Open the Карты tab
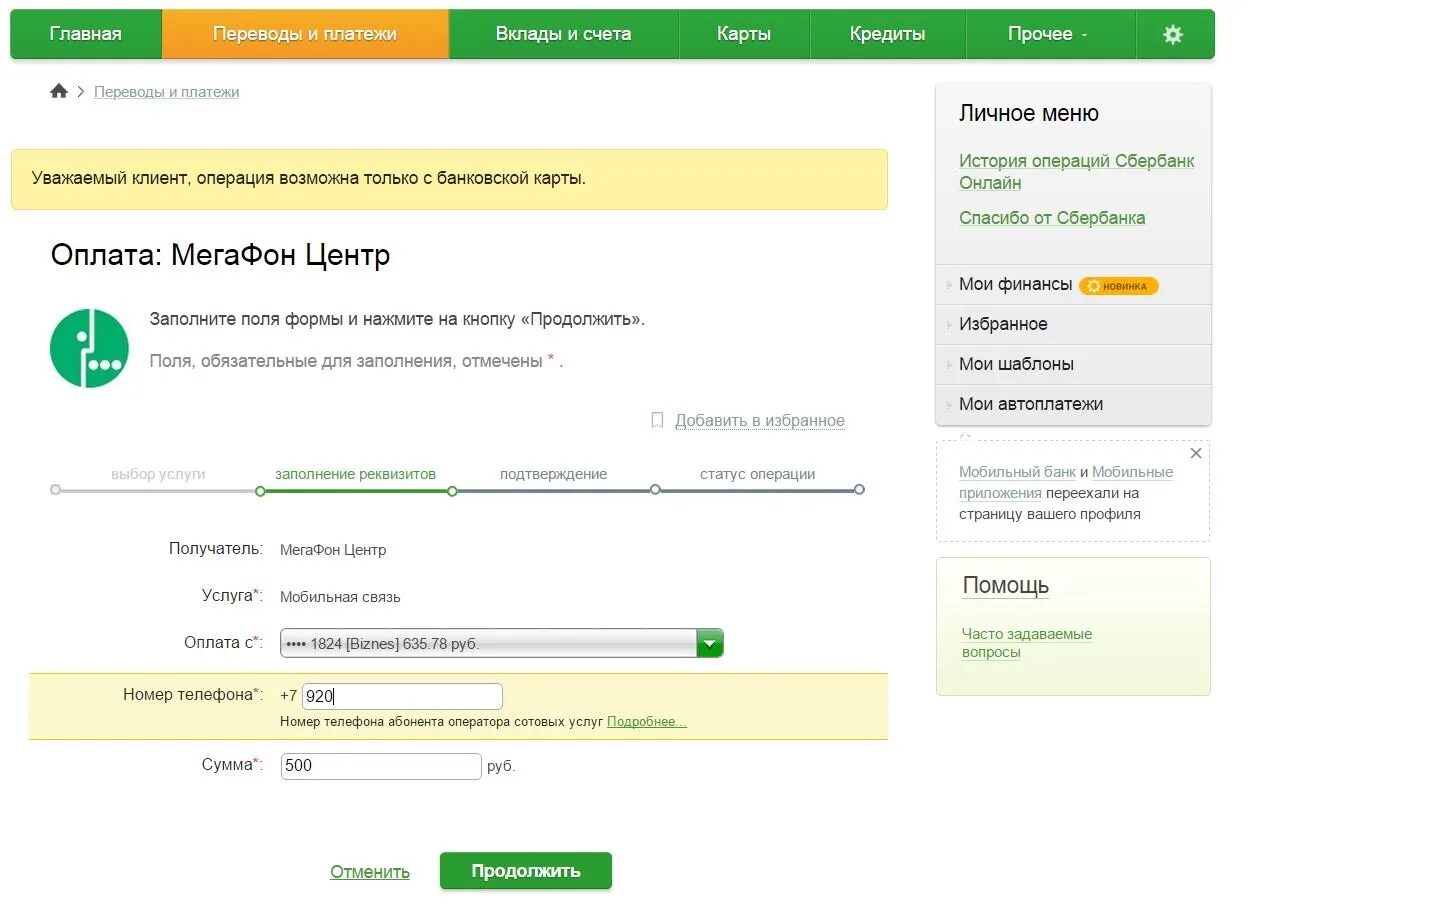The image size is (1456, 912). [744, 34]
